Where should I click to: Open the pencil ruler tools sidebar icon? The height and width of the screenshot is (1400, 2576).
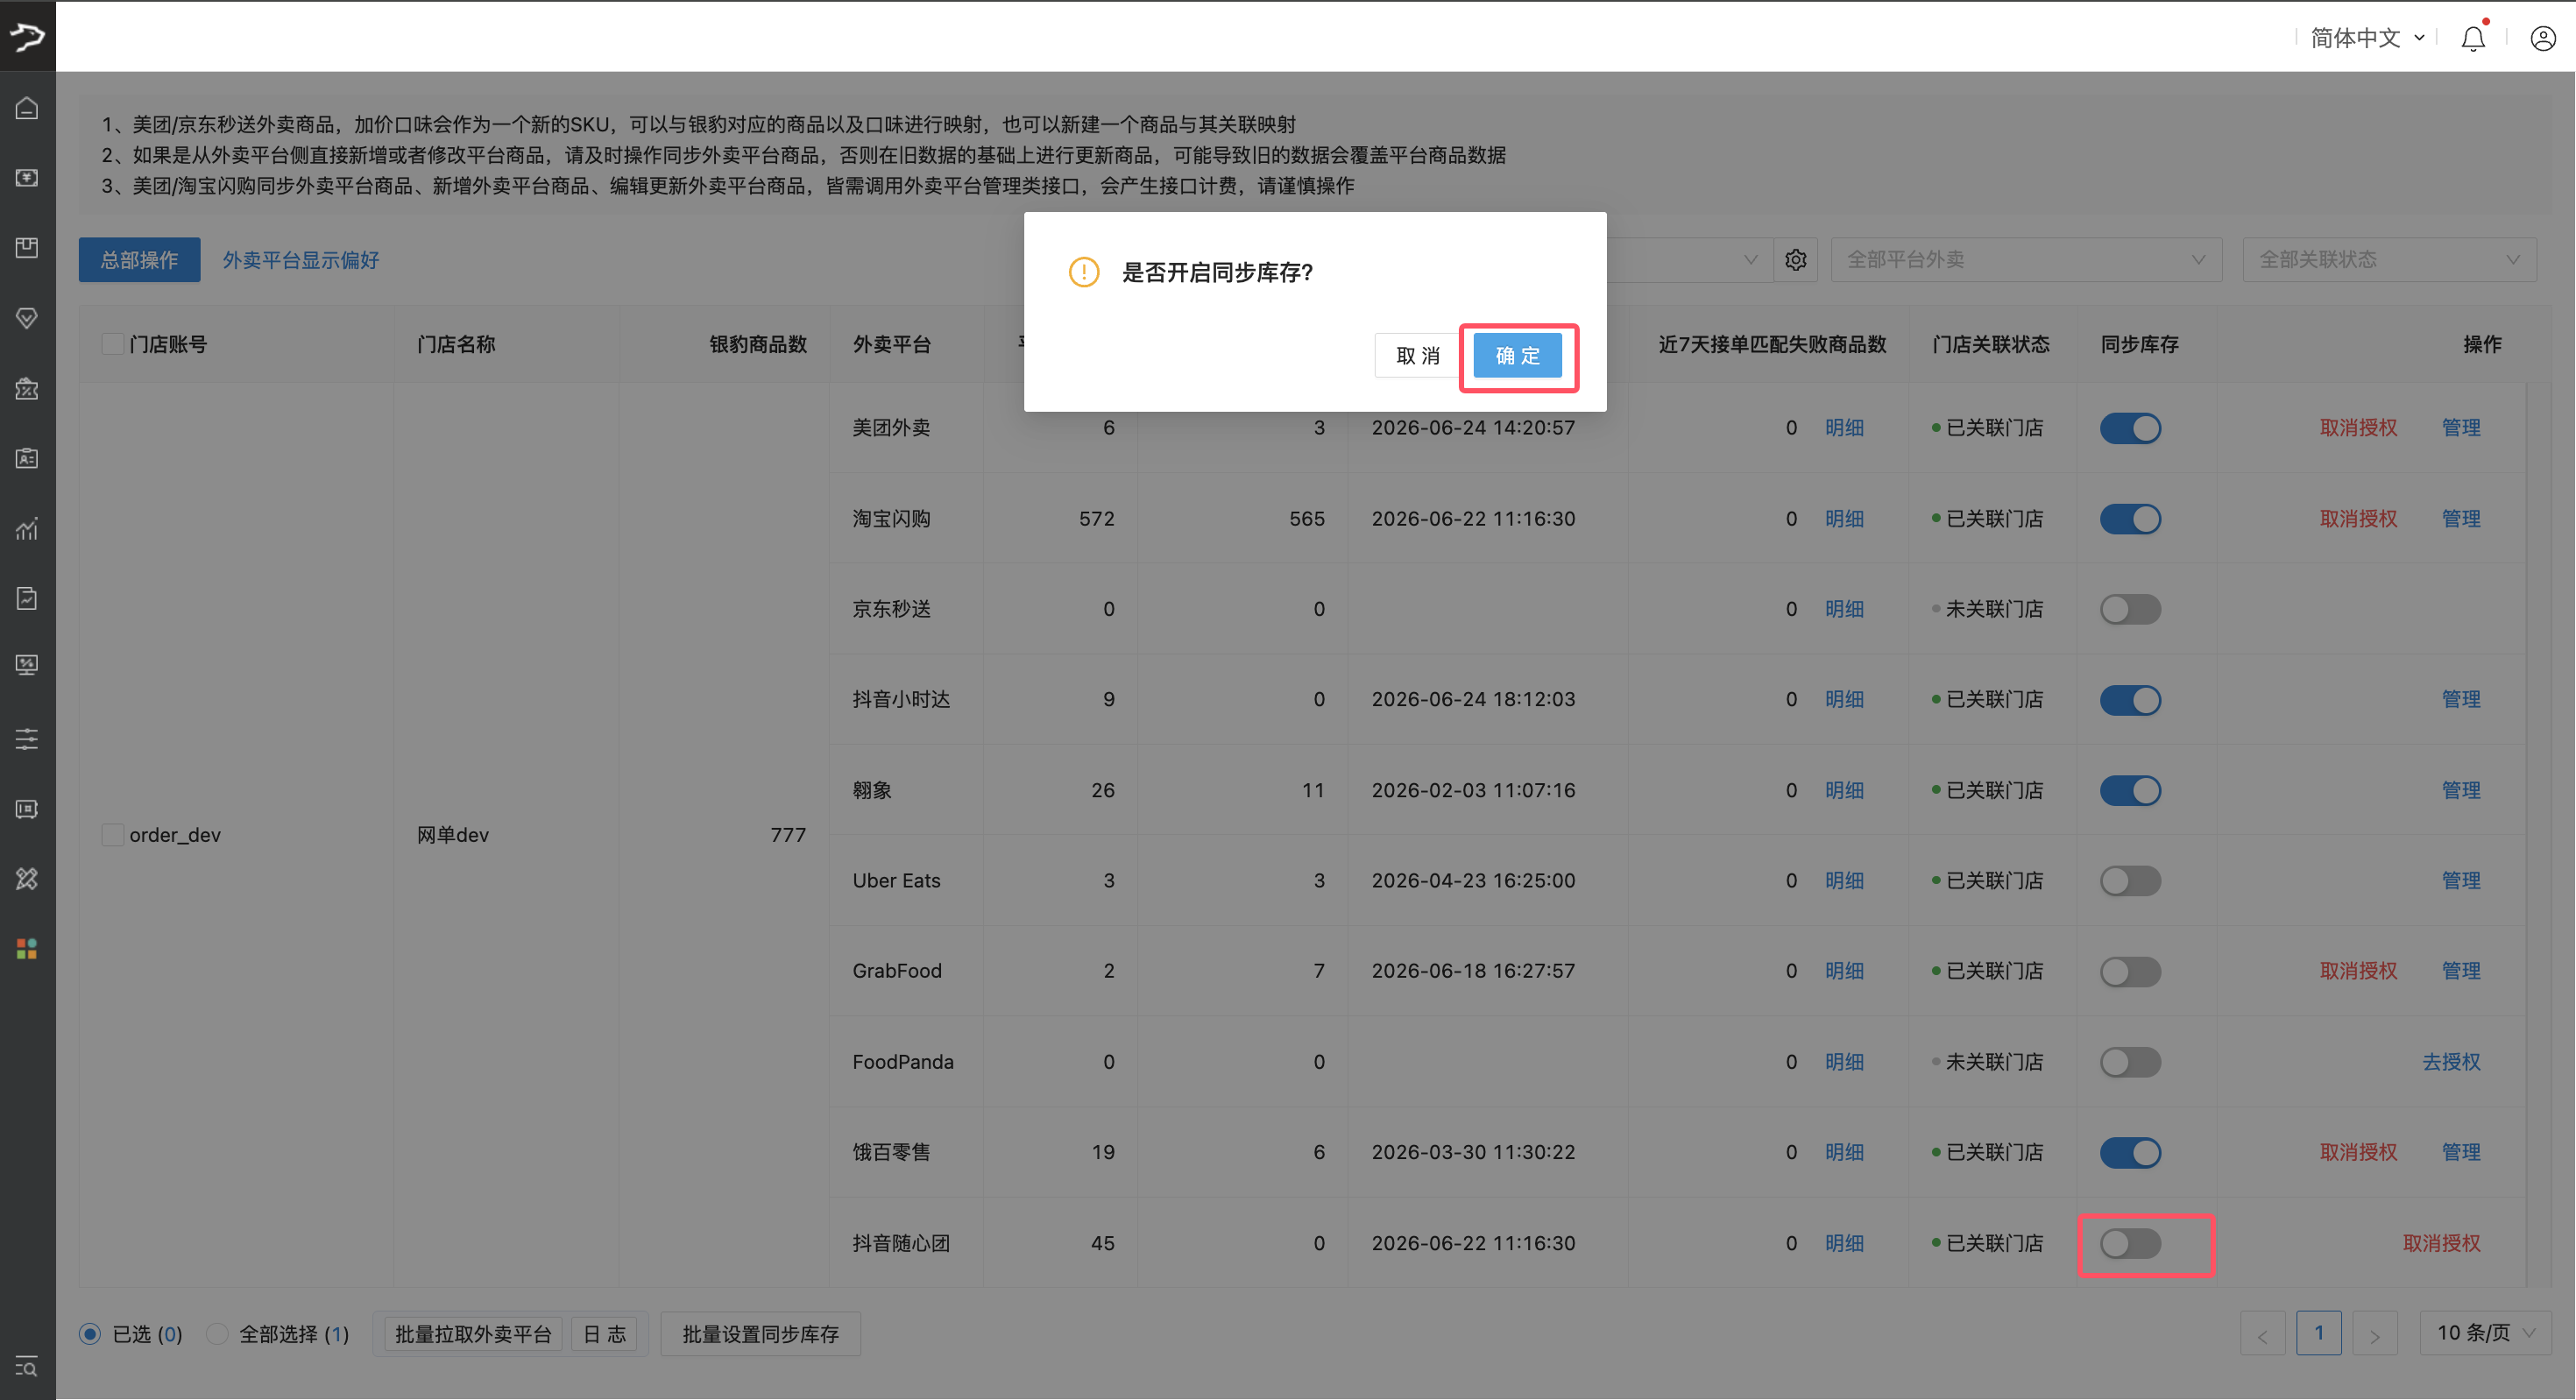click(x=27, y=879)
